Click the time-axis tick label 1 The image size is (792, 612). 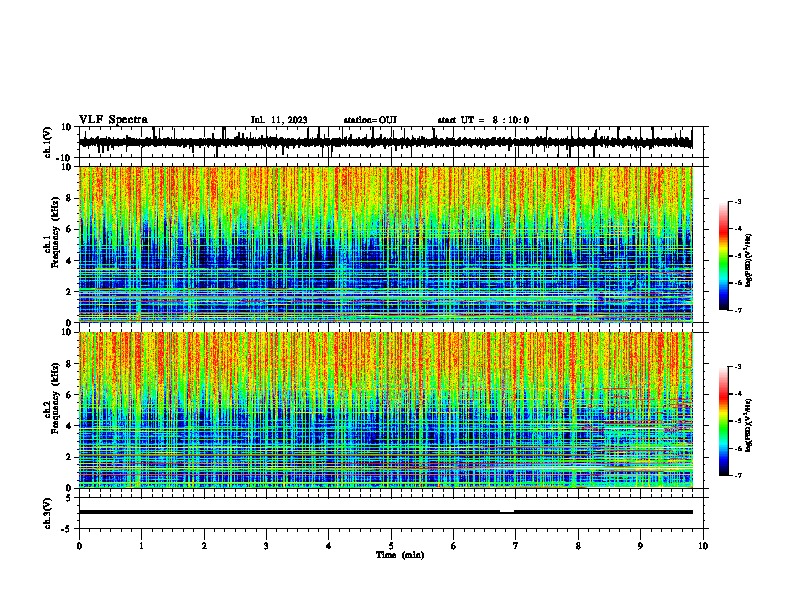pyautogui.click(x=141, y=546)
